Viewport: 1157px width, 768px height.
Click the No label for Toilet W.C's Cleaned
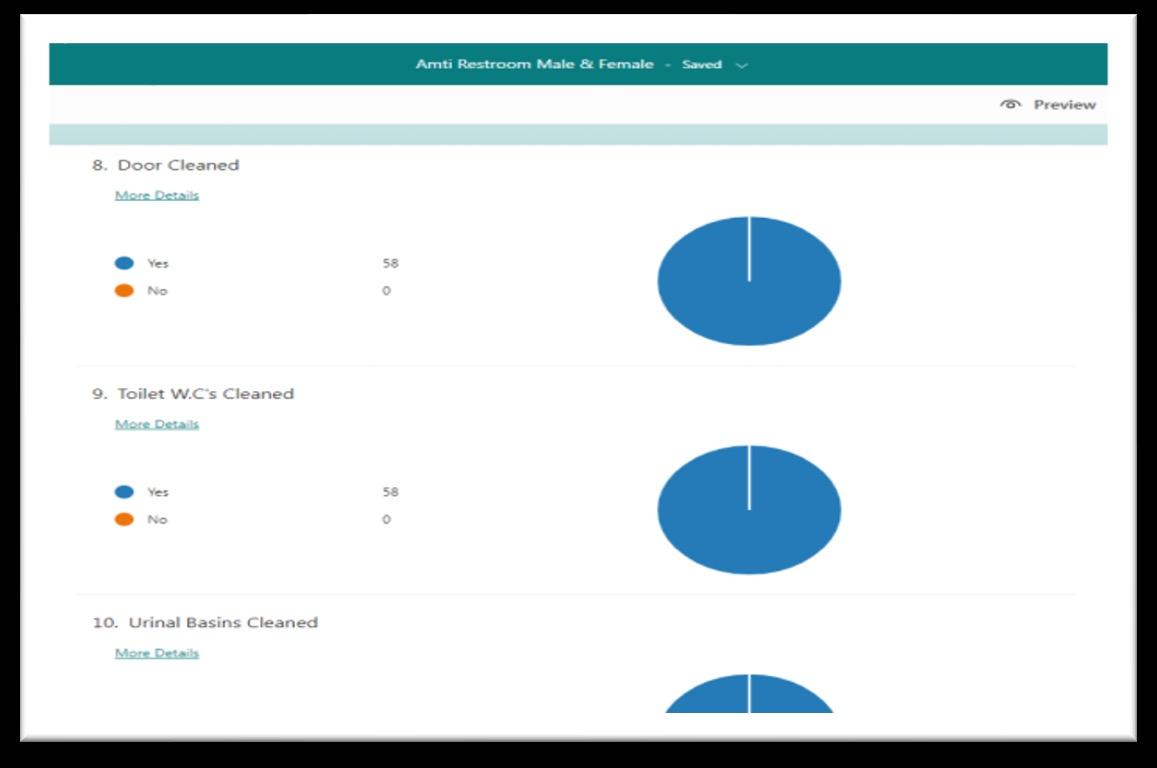156,519
